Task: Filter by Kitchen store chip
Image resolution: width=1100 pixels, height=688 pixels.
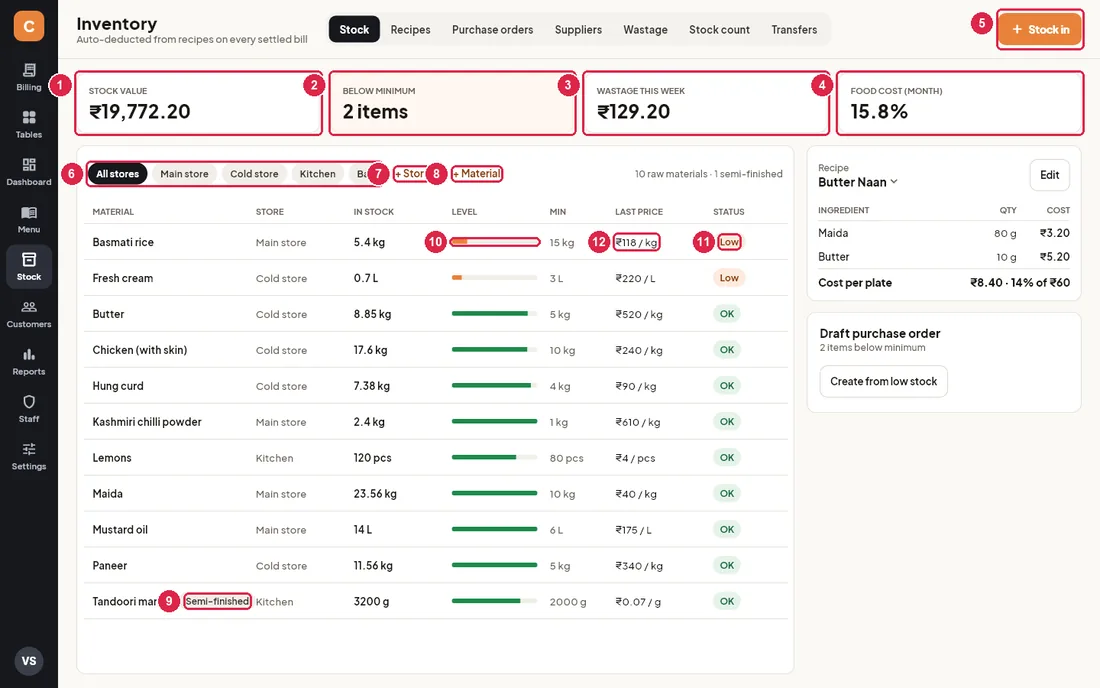Action: [x=318, y=174]
